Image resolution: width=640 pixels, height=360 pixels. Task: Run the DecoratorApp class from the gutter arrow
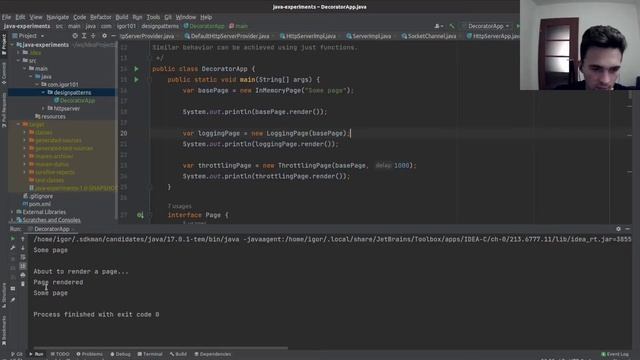click(x=136, y=69)
